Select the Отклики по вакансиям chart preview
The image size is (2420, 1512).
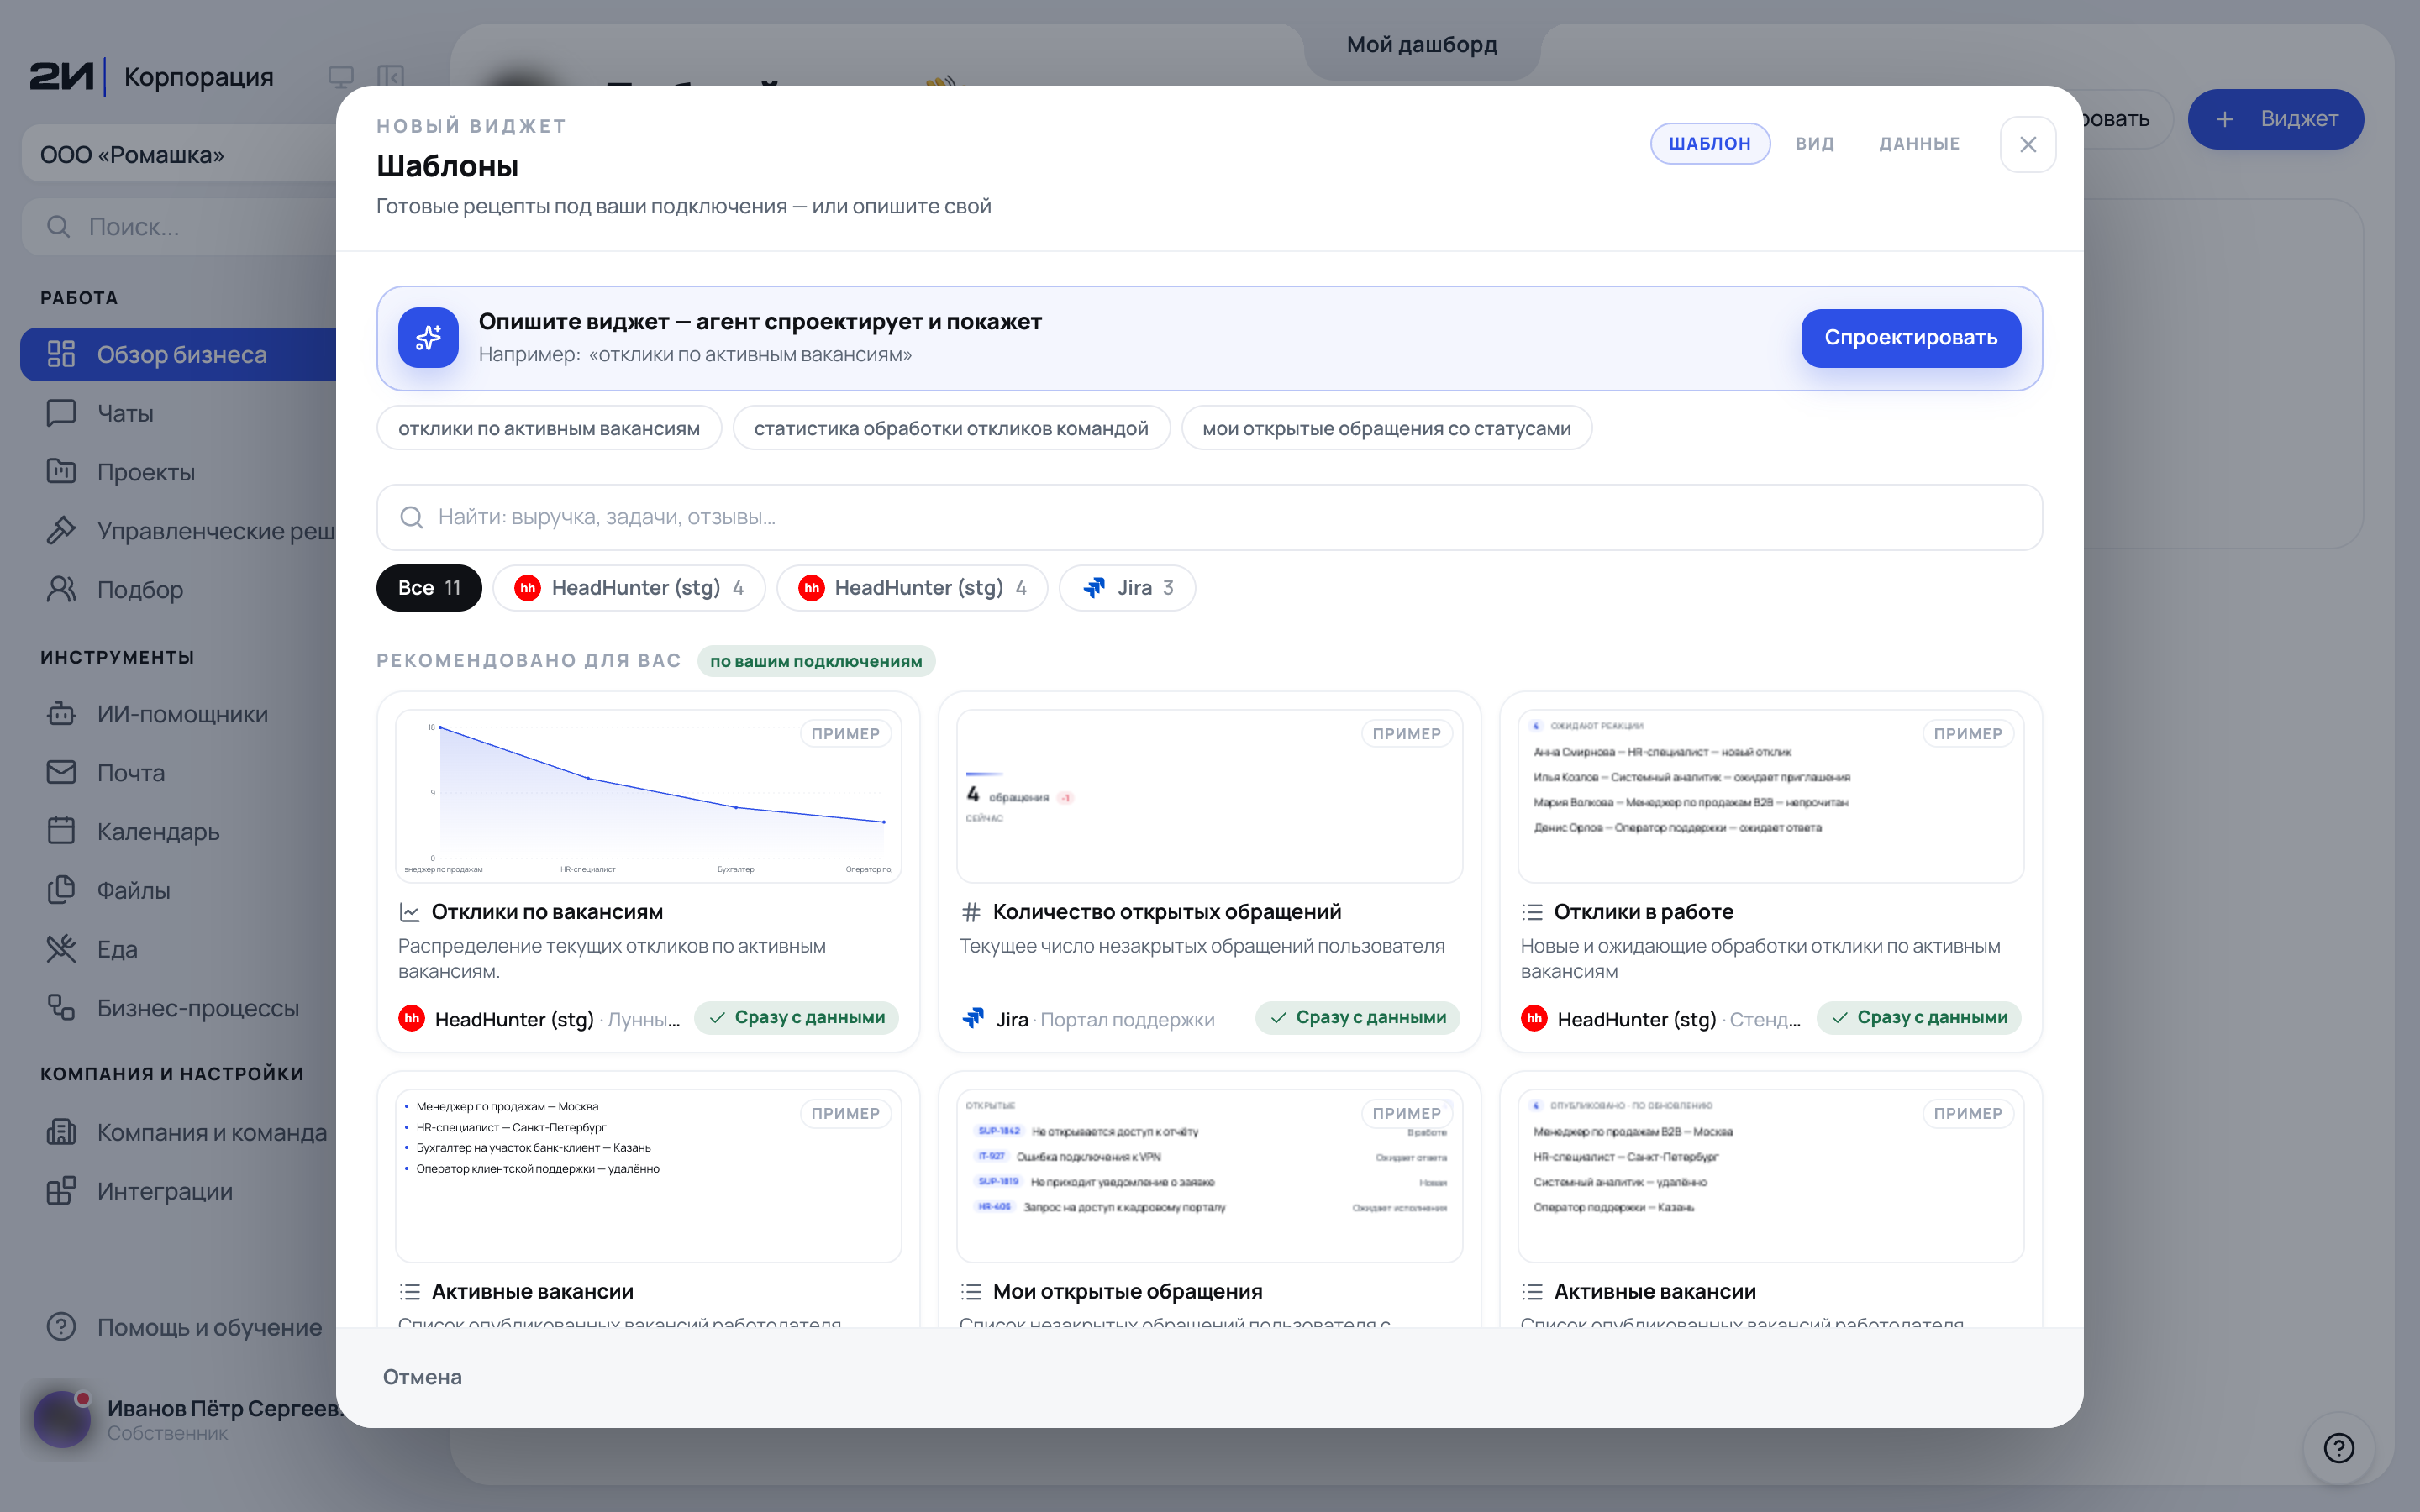click(648, 796)
